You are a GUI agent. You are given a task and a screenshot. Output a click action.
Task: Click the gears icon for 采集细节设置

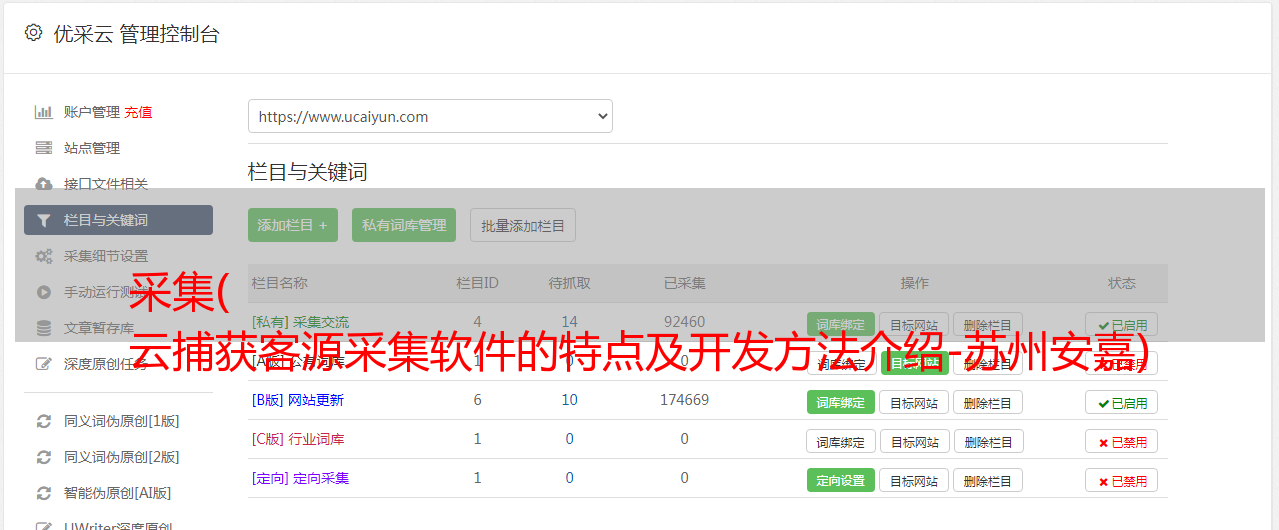[x=43, y=256]
